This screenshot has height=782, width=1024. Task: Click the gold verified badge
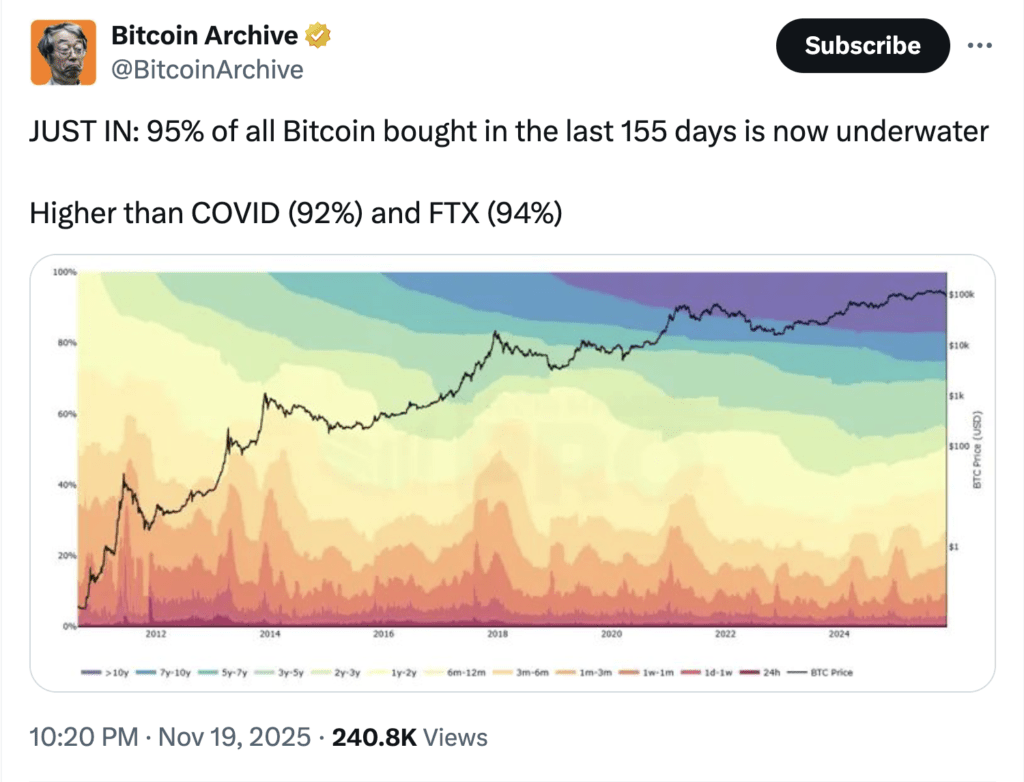pyautogui.click(x=318, y=37)
